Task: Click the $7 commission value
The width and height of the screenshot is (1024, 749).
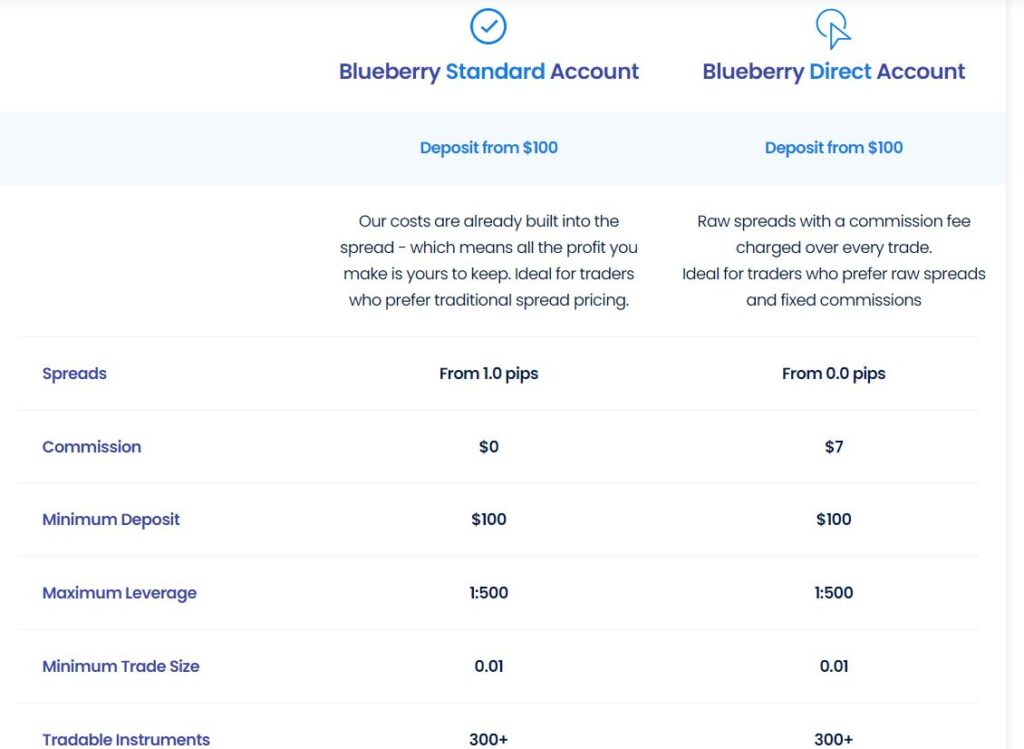Action: 833,447
